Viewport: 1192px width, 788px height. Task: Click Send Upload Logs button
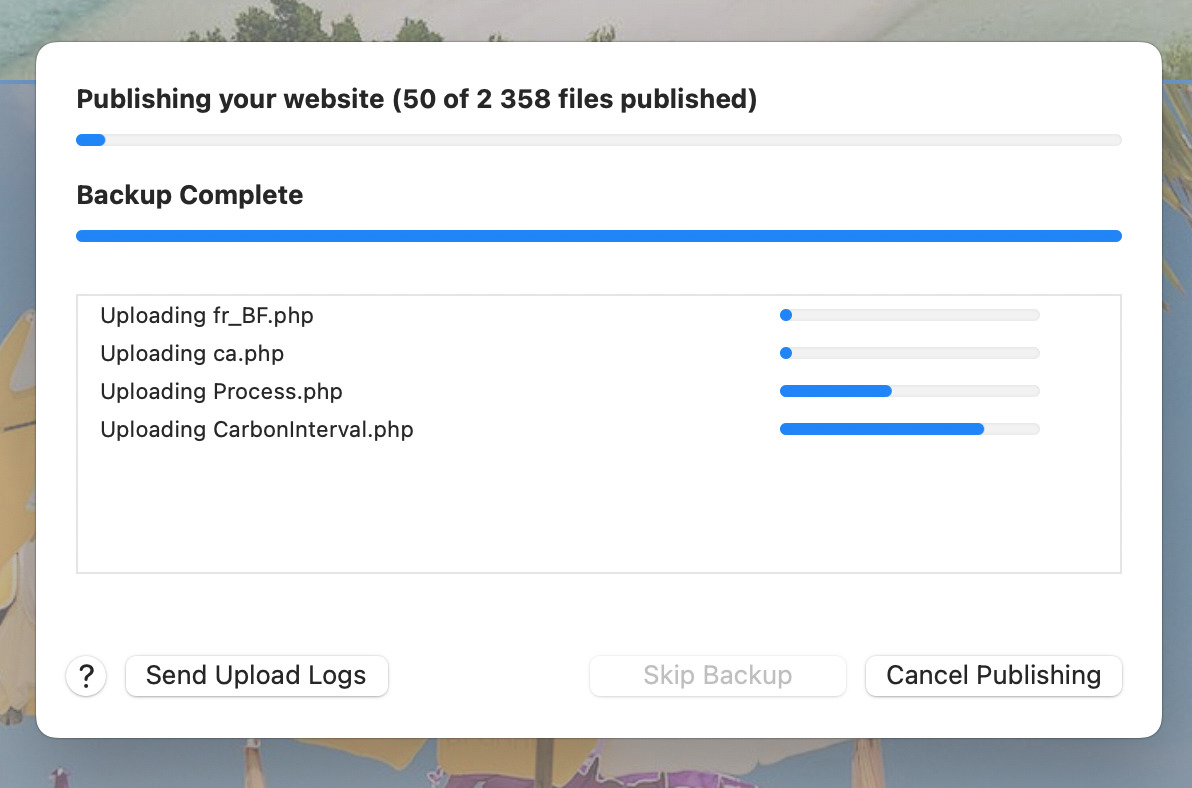tap(256, 676)
